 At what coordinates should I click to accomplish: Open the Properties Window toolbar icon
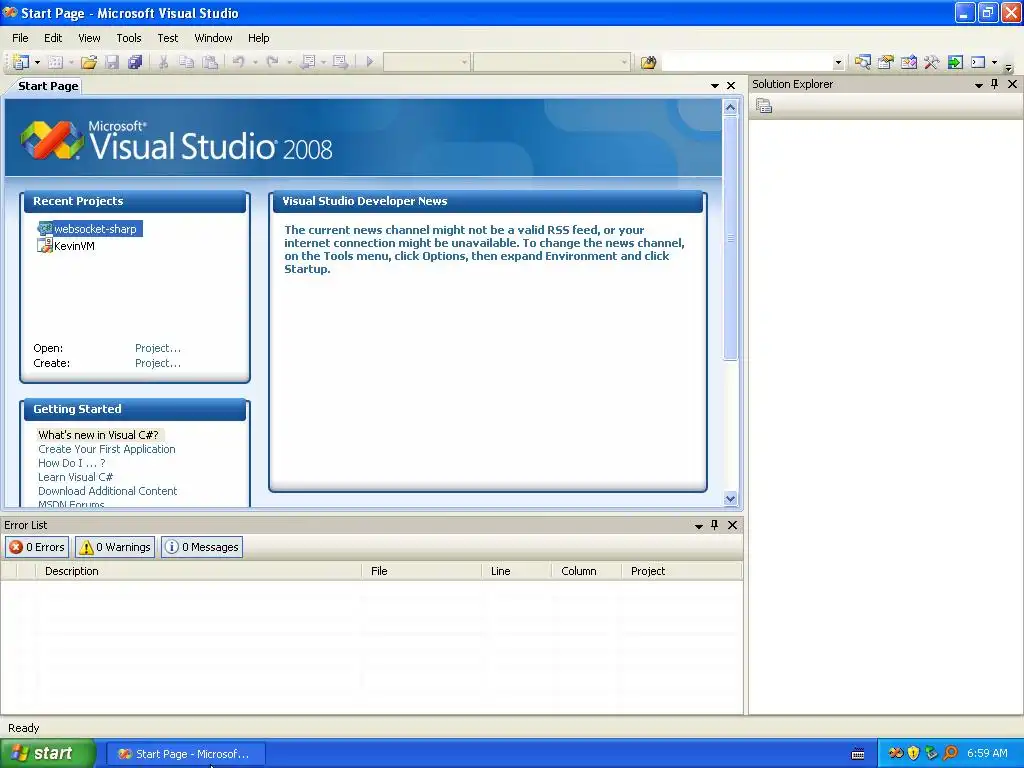tap(886, 62)
